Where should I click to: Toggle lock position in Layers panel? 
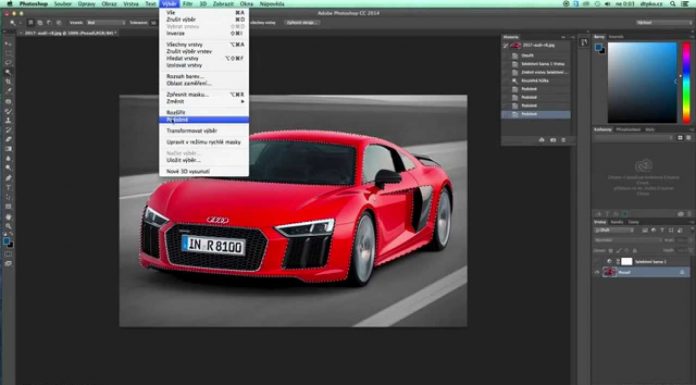pos(627,251)
